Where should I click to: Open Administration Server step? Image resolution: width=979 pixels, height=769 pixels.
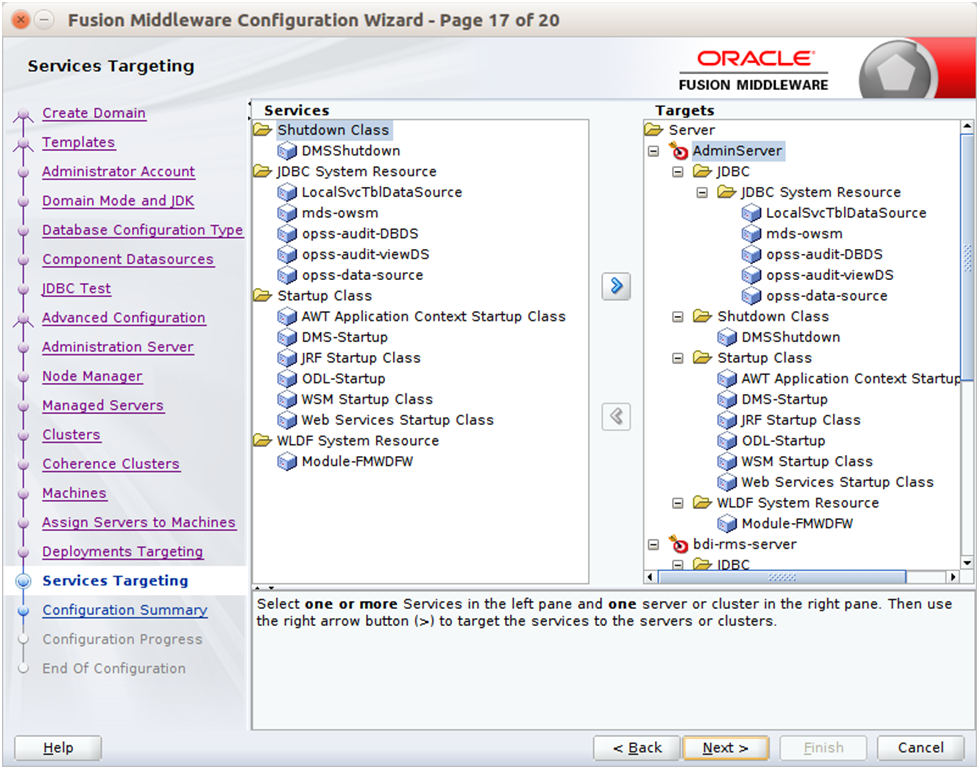pos(118,347)
